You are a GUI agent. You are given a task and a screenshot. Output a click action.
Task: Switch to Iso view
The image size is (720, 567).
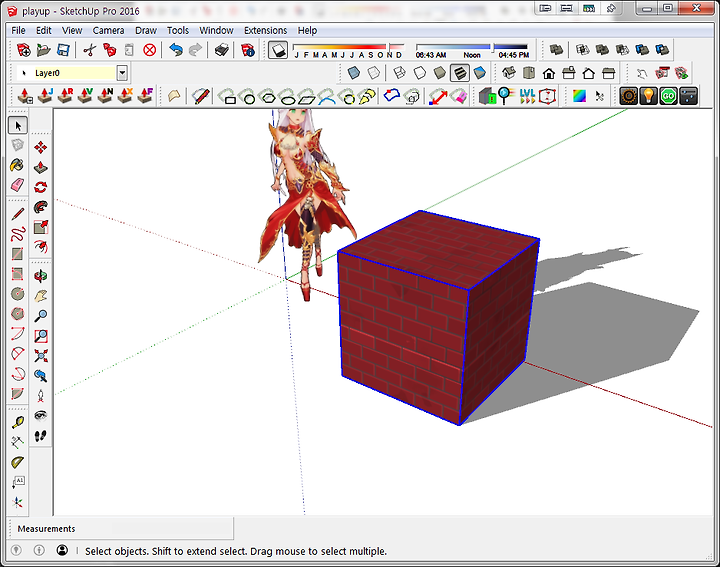coord(509,73)
